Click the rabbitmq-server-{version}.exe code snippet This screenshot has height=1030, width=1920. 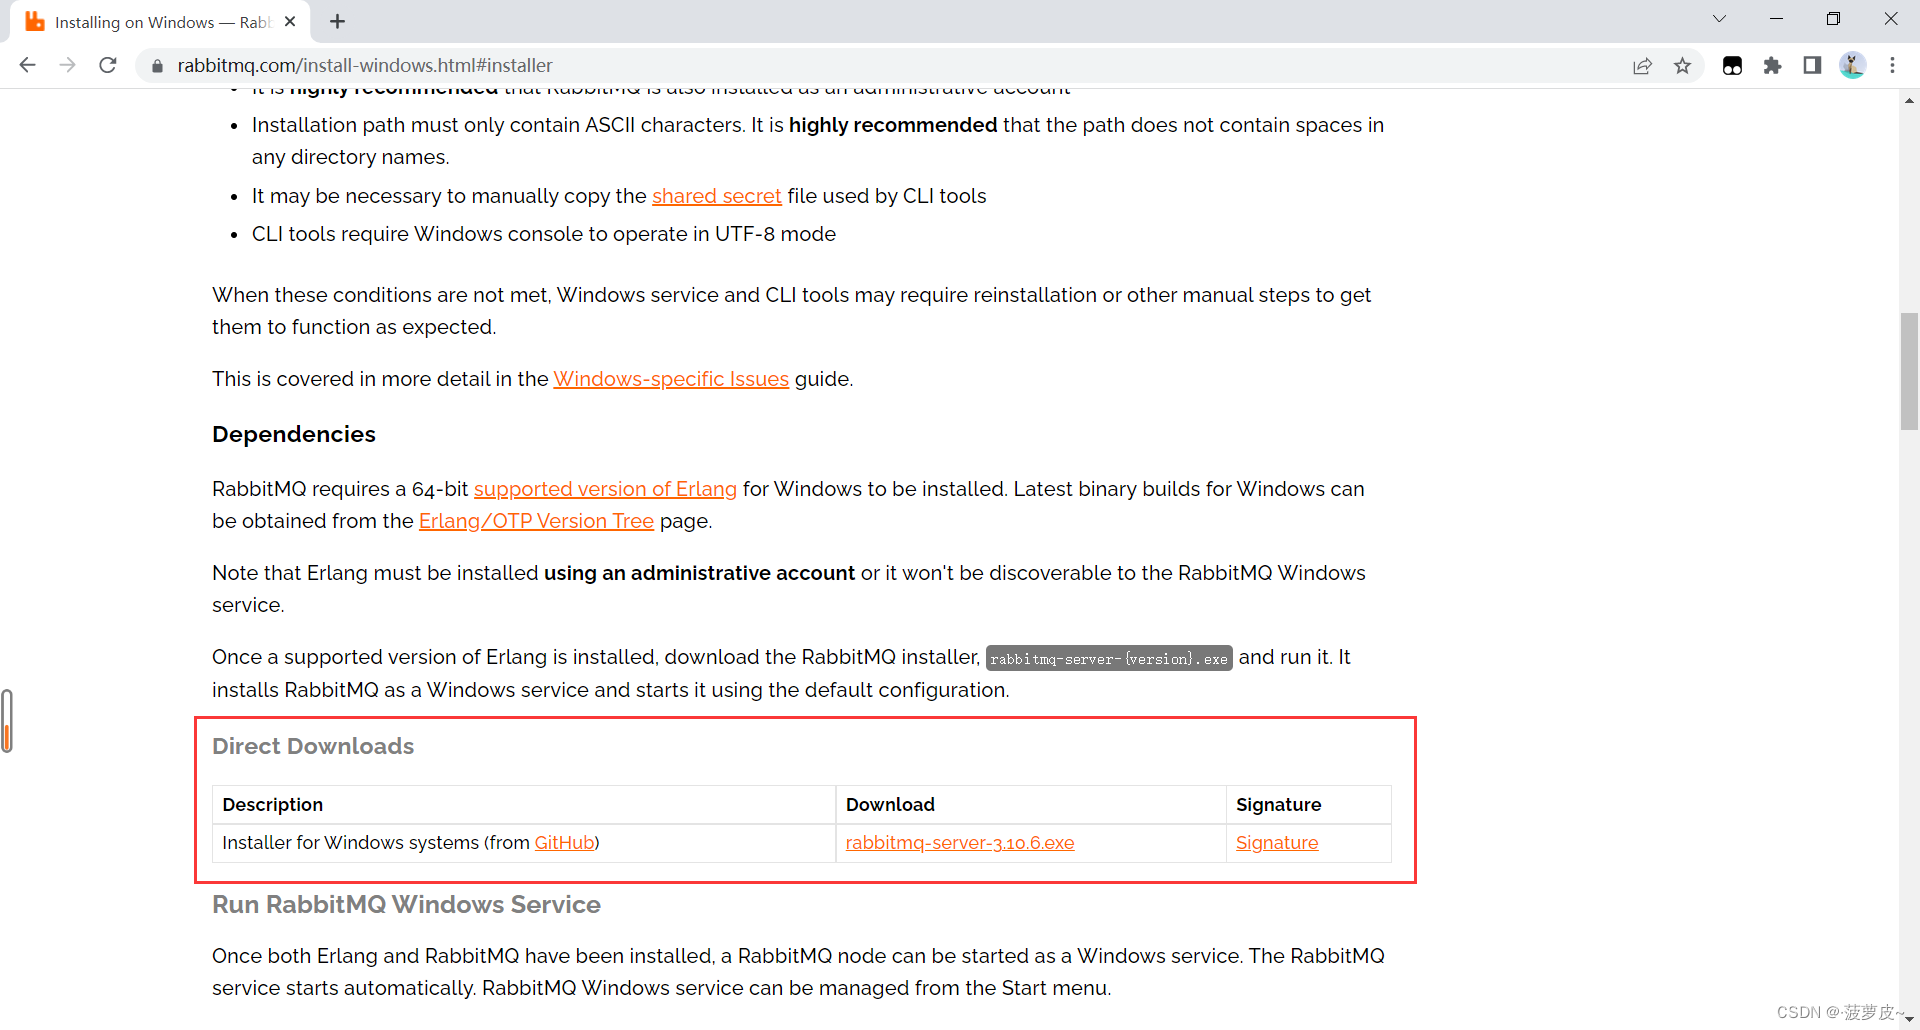point(1109,658)
